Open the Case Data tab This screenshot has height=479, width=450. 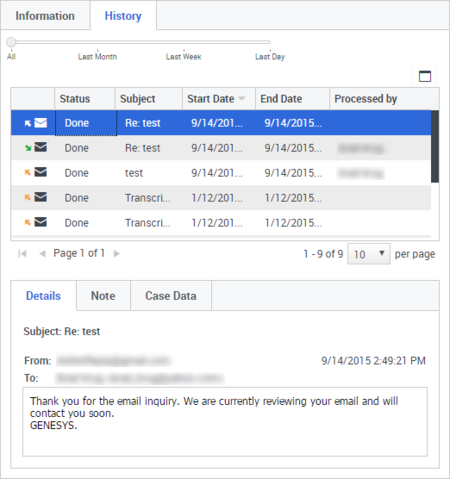click(171, 296)
